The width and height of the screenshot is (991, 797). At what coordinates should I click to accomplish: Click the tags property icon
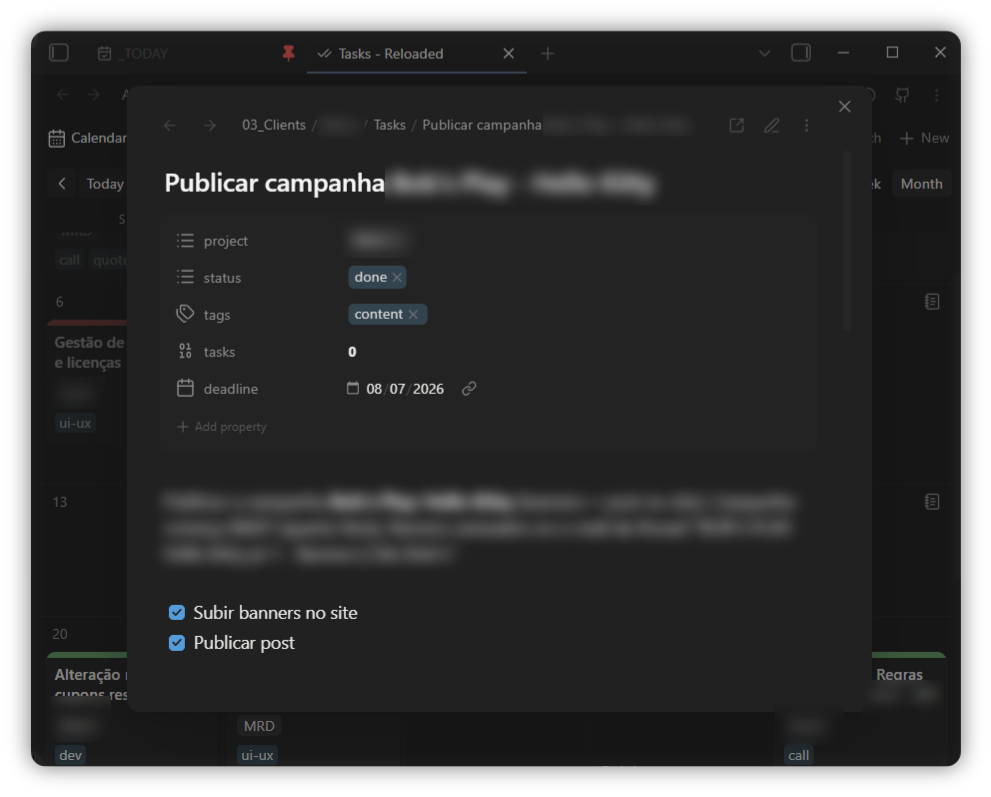pos(185,314)
